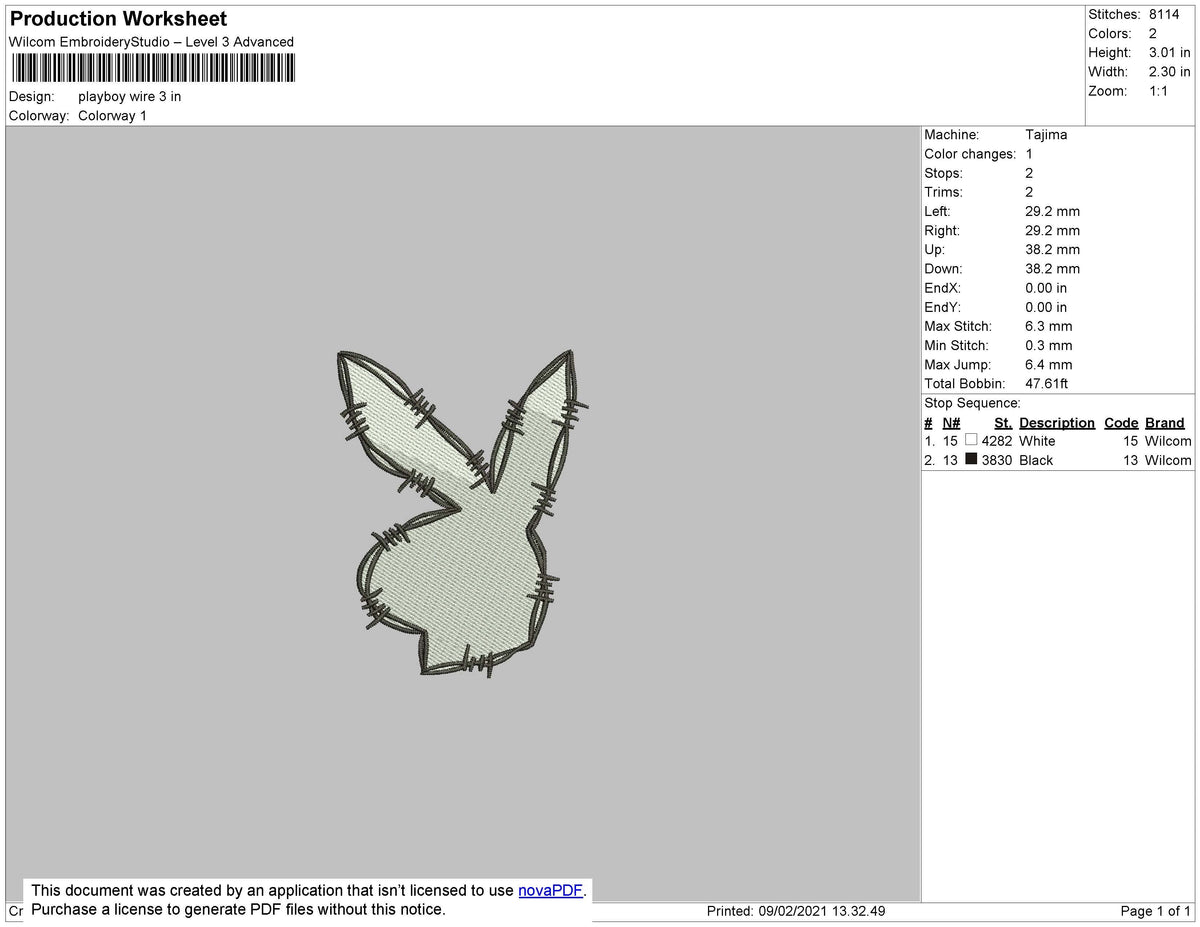This screenshot has width=1200, height=927.
Task: Select the Max Stitch value '6.3 mm'
Action: coord(1048,327)
